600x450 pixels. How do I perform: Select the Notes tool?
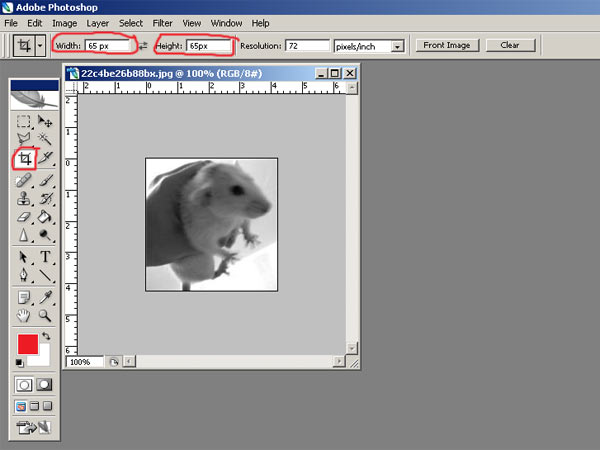pyautogui.click(x=23, y=297)
